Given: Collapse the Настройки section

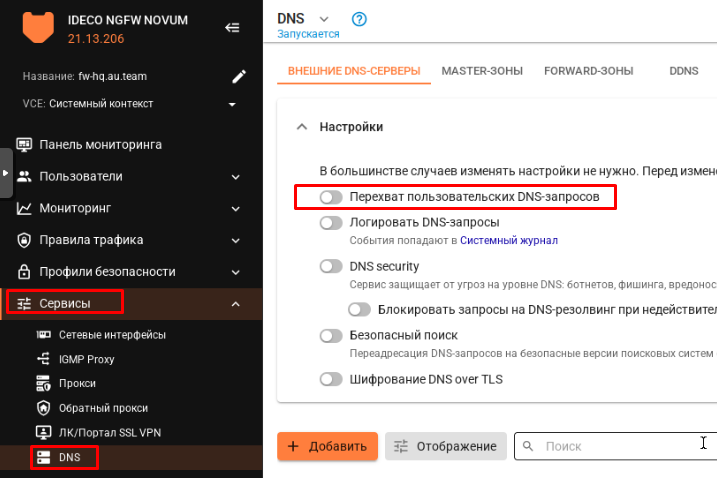Looking at the screenshot, I should pos(299,127).
